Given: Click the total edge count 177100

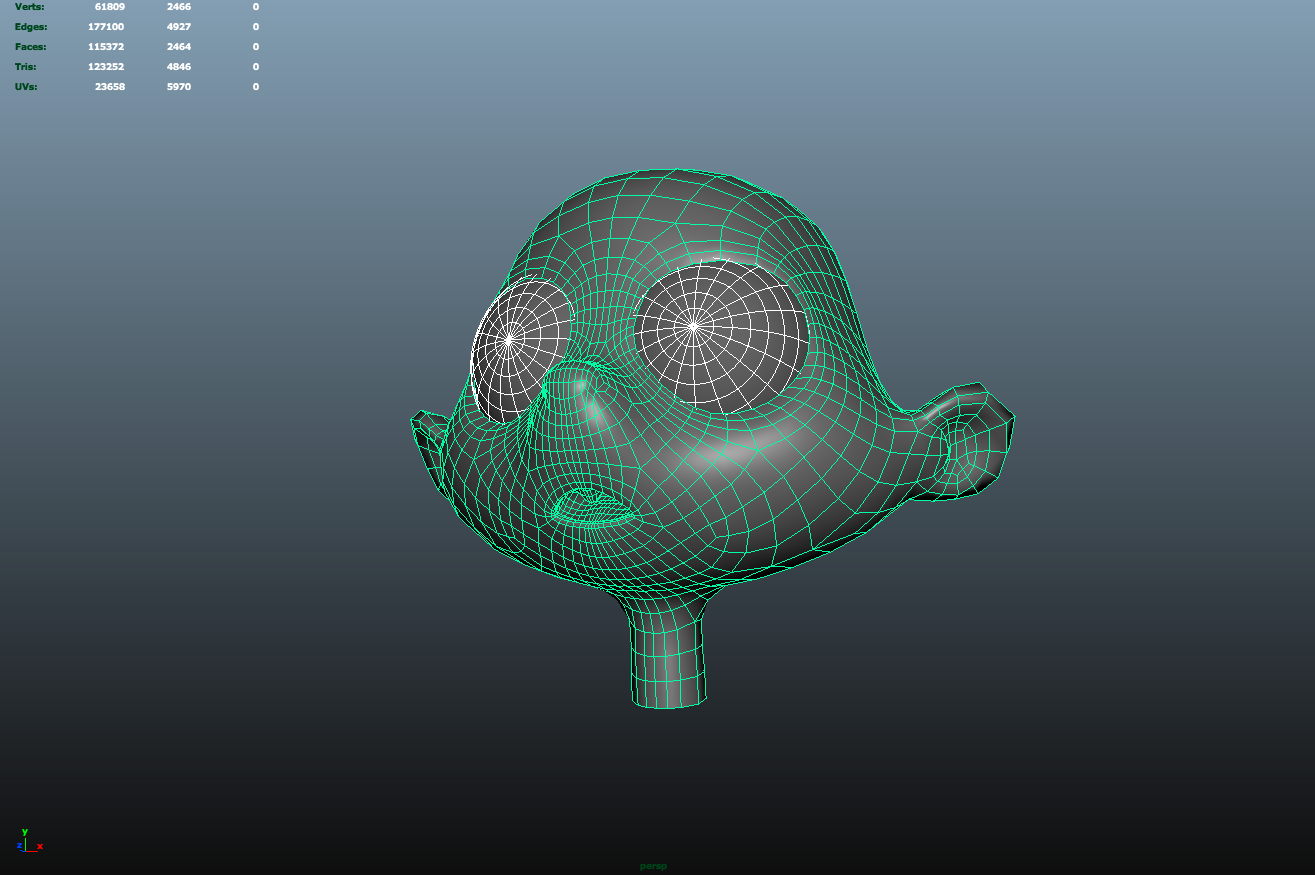Looking at the screenshot, I should [106, 27].
